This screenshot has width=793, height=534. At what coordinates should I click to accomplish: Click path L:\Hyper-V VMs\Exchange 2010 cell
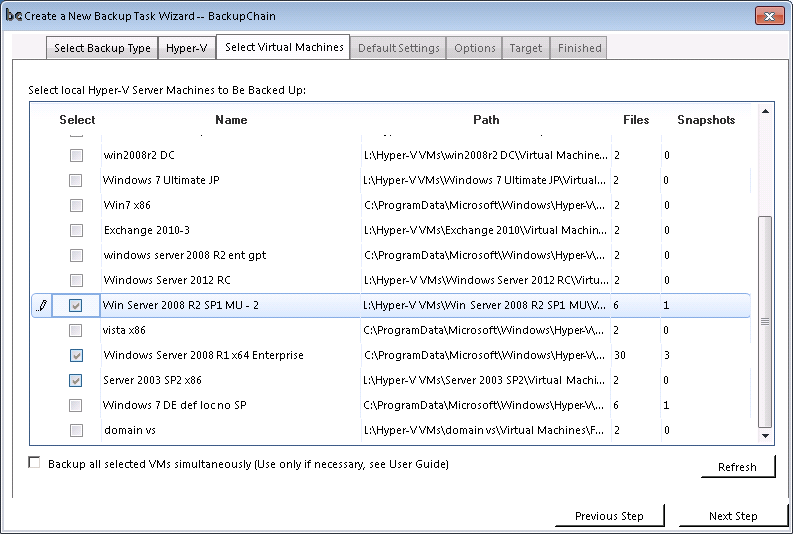[x=486, y=230]
